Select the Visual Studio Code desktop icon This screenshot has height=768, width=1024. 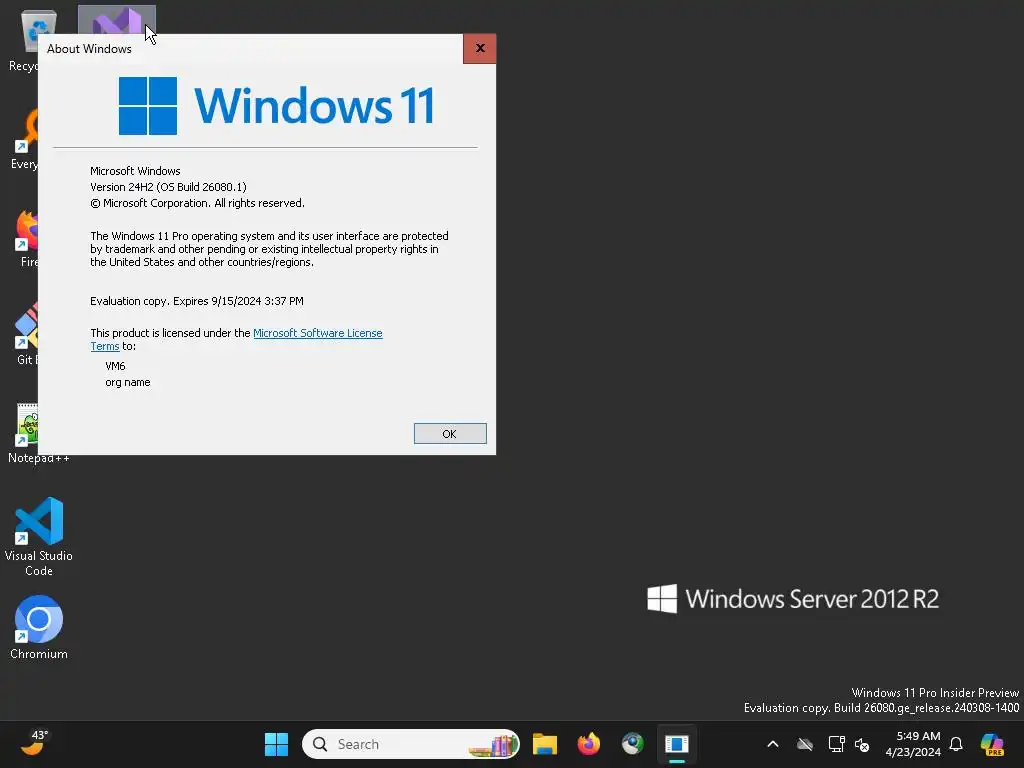(x=39, y=537)
